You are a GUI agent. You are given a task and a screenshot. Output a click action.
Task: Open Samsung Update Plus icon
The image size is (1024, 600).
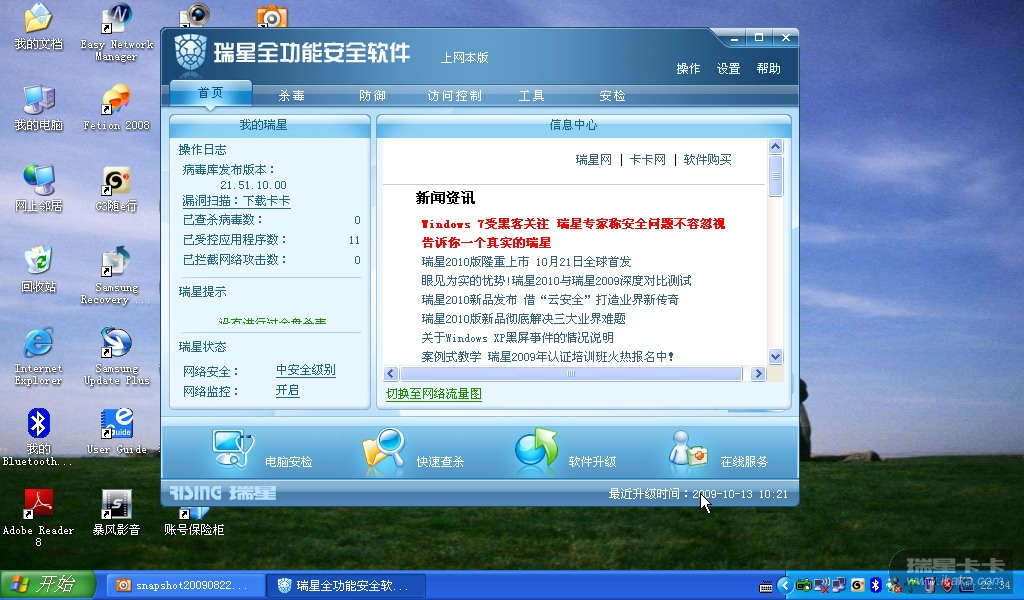[x=116, y=356]
